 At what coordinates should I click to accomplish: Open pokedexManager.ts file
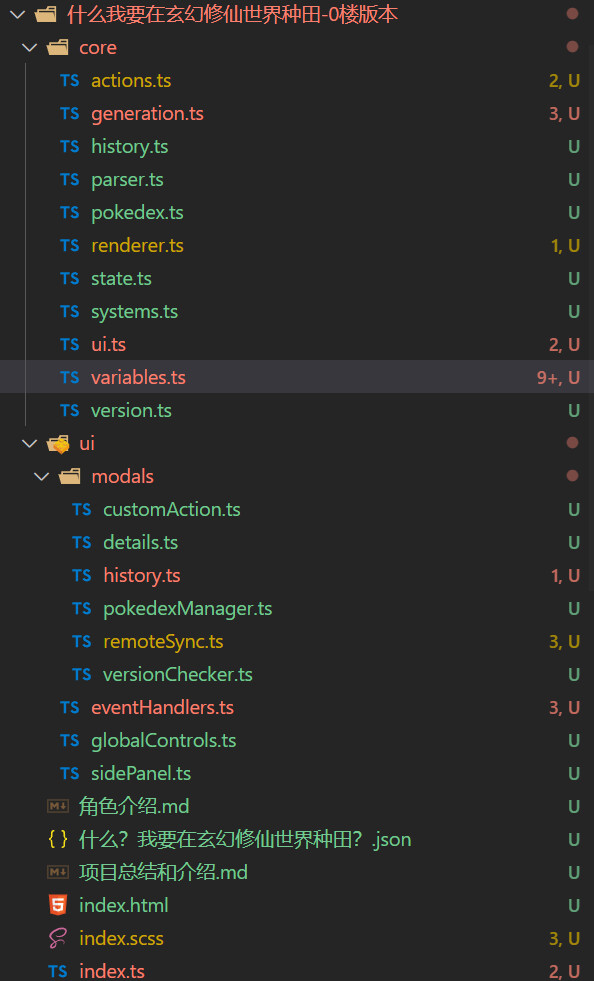point(187,608)
